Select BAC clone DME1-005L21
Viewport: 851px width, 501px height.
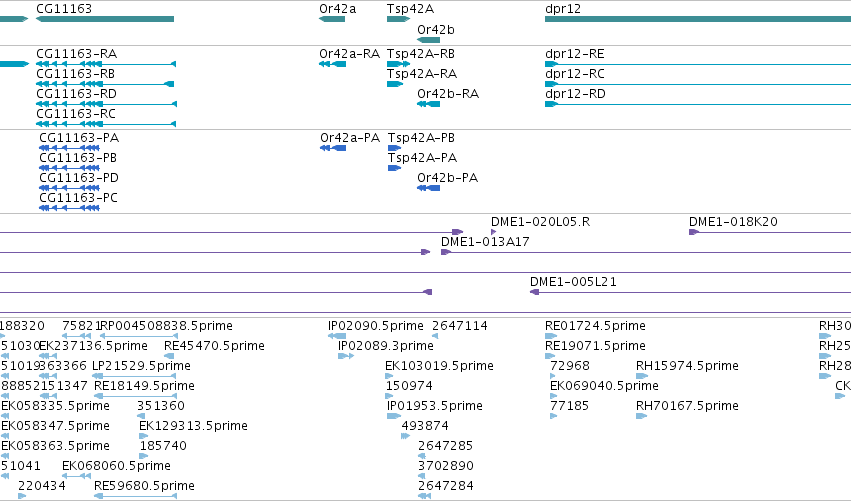pyautogui.click(x=573, y=282)
